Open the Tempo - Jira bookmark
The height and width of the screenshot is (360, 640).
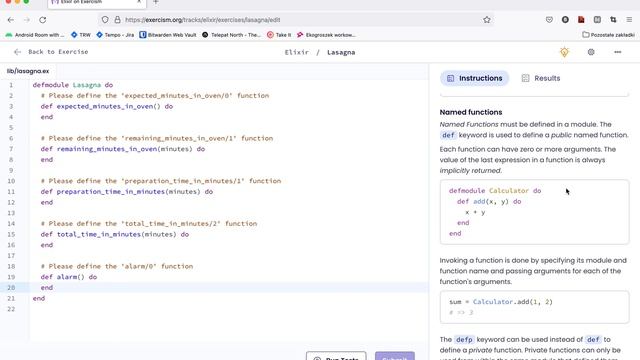pyautogui.click(x=115, y=35)
